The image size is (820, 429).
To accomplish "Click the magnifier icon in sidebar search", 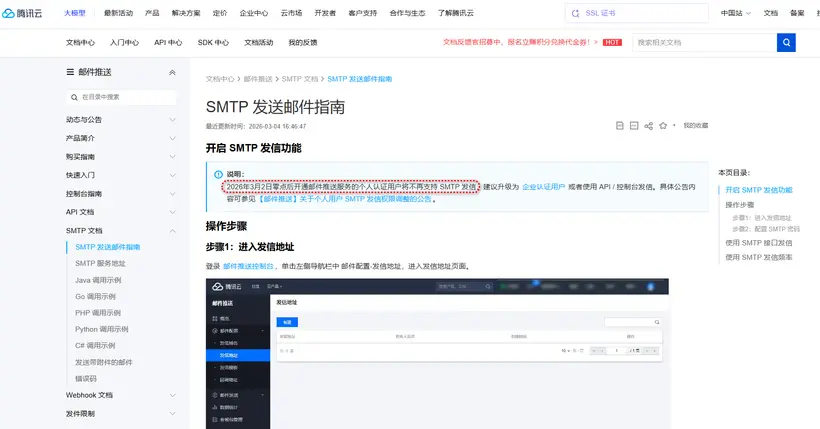I will pos(74,97).
